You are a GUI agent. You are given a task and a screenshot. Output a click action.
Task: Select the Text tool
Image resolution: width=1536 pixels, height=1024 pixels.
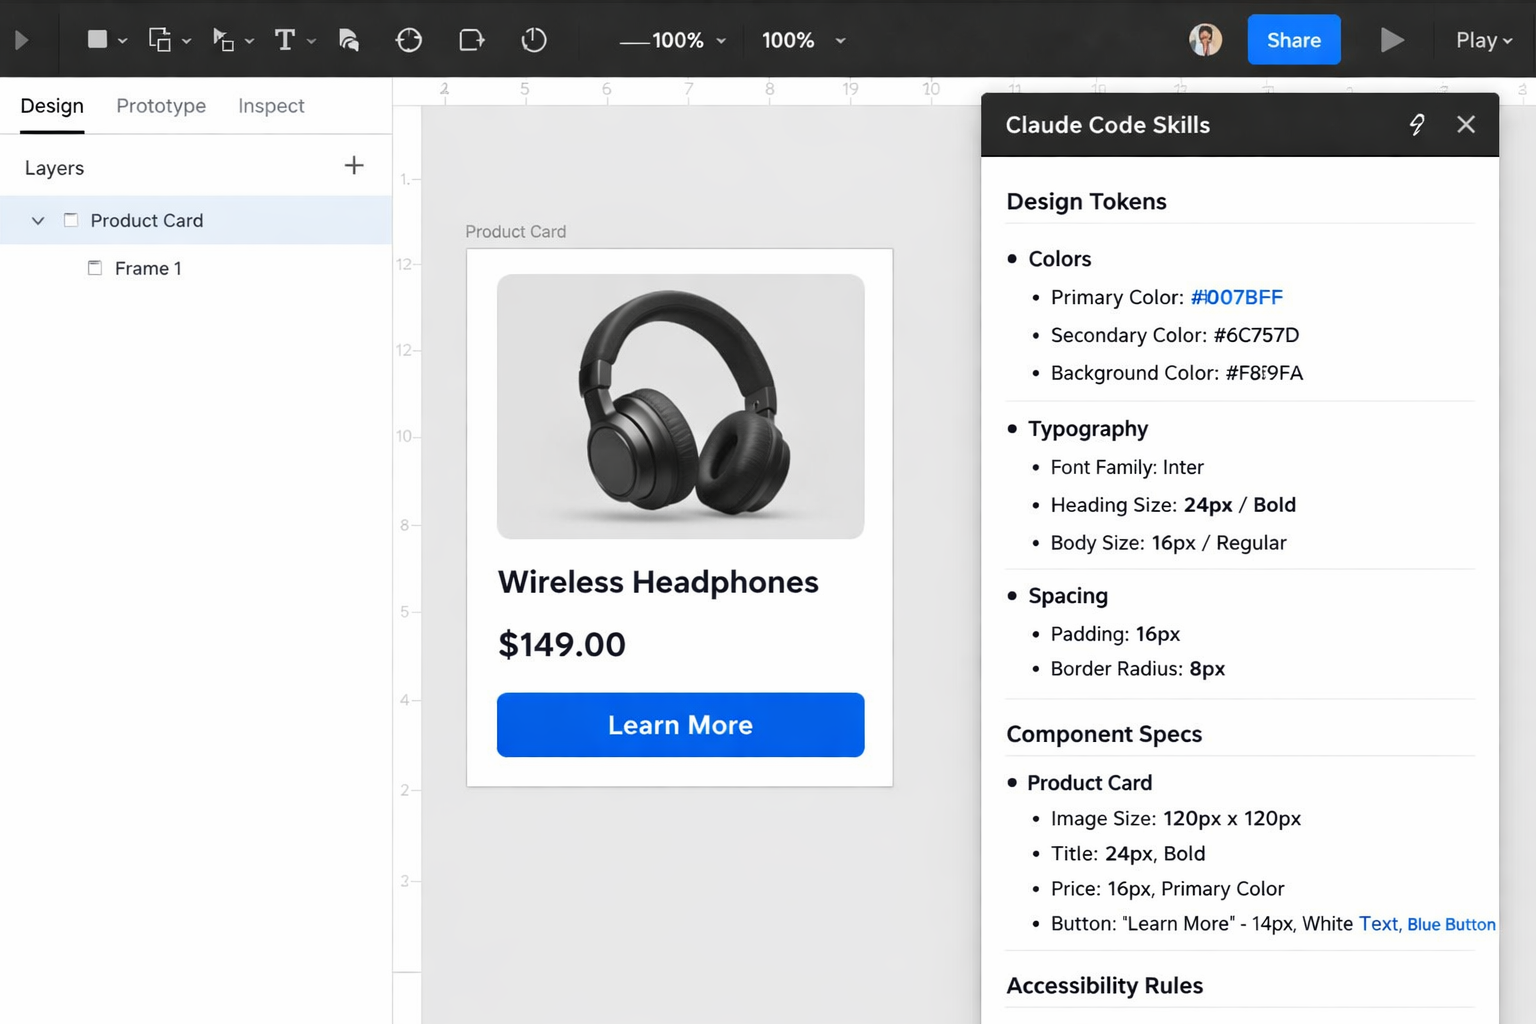[285, 39]
